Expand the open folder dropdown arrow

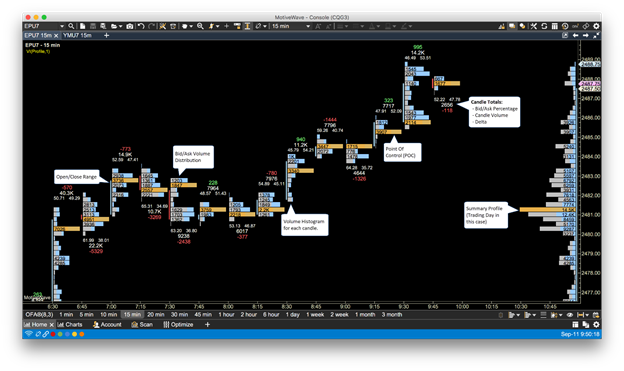point(121,27)
